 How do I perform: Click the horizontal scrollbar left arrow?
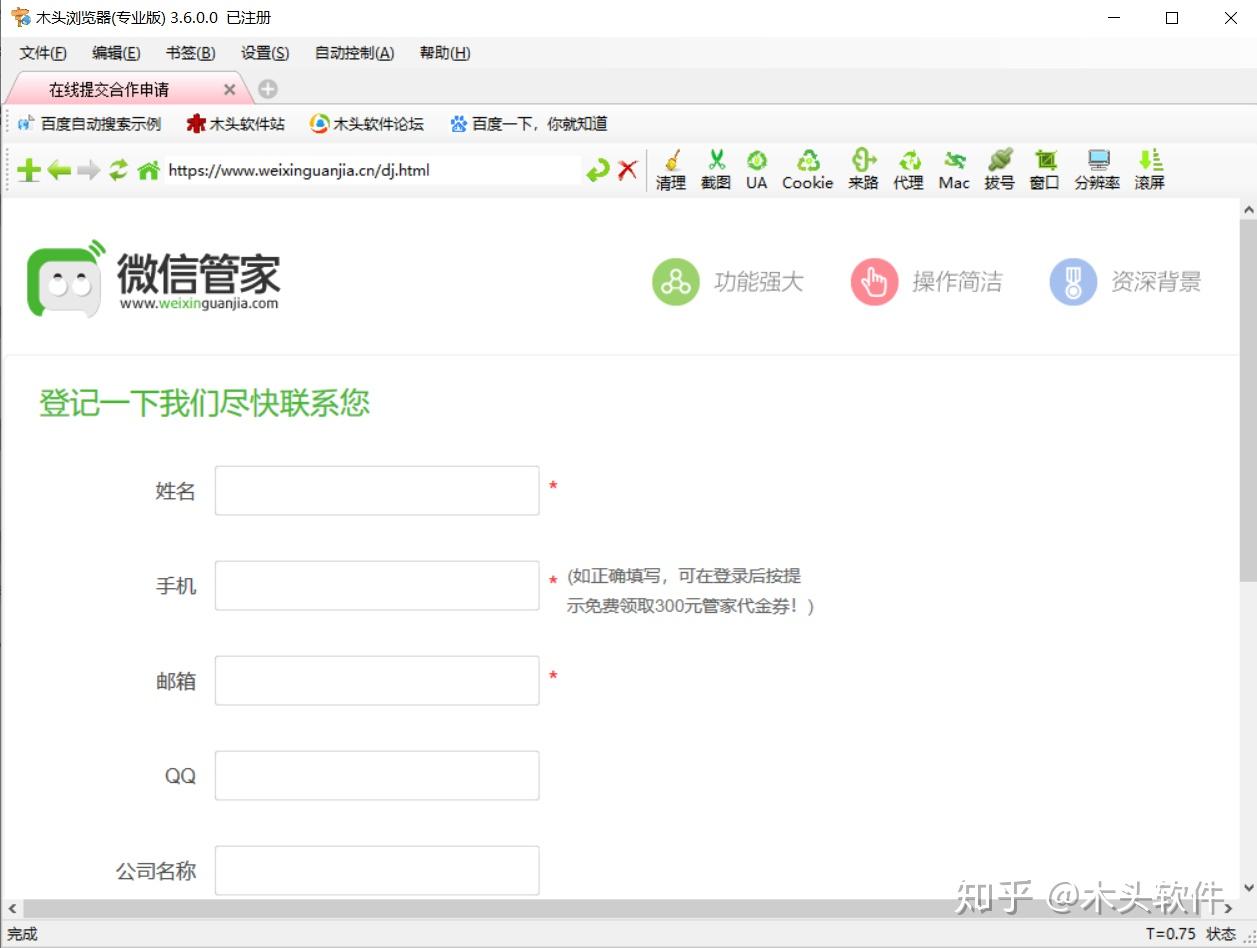(12, 909)
